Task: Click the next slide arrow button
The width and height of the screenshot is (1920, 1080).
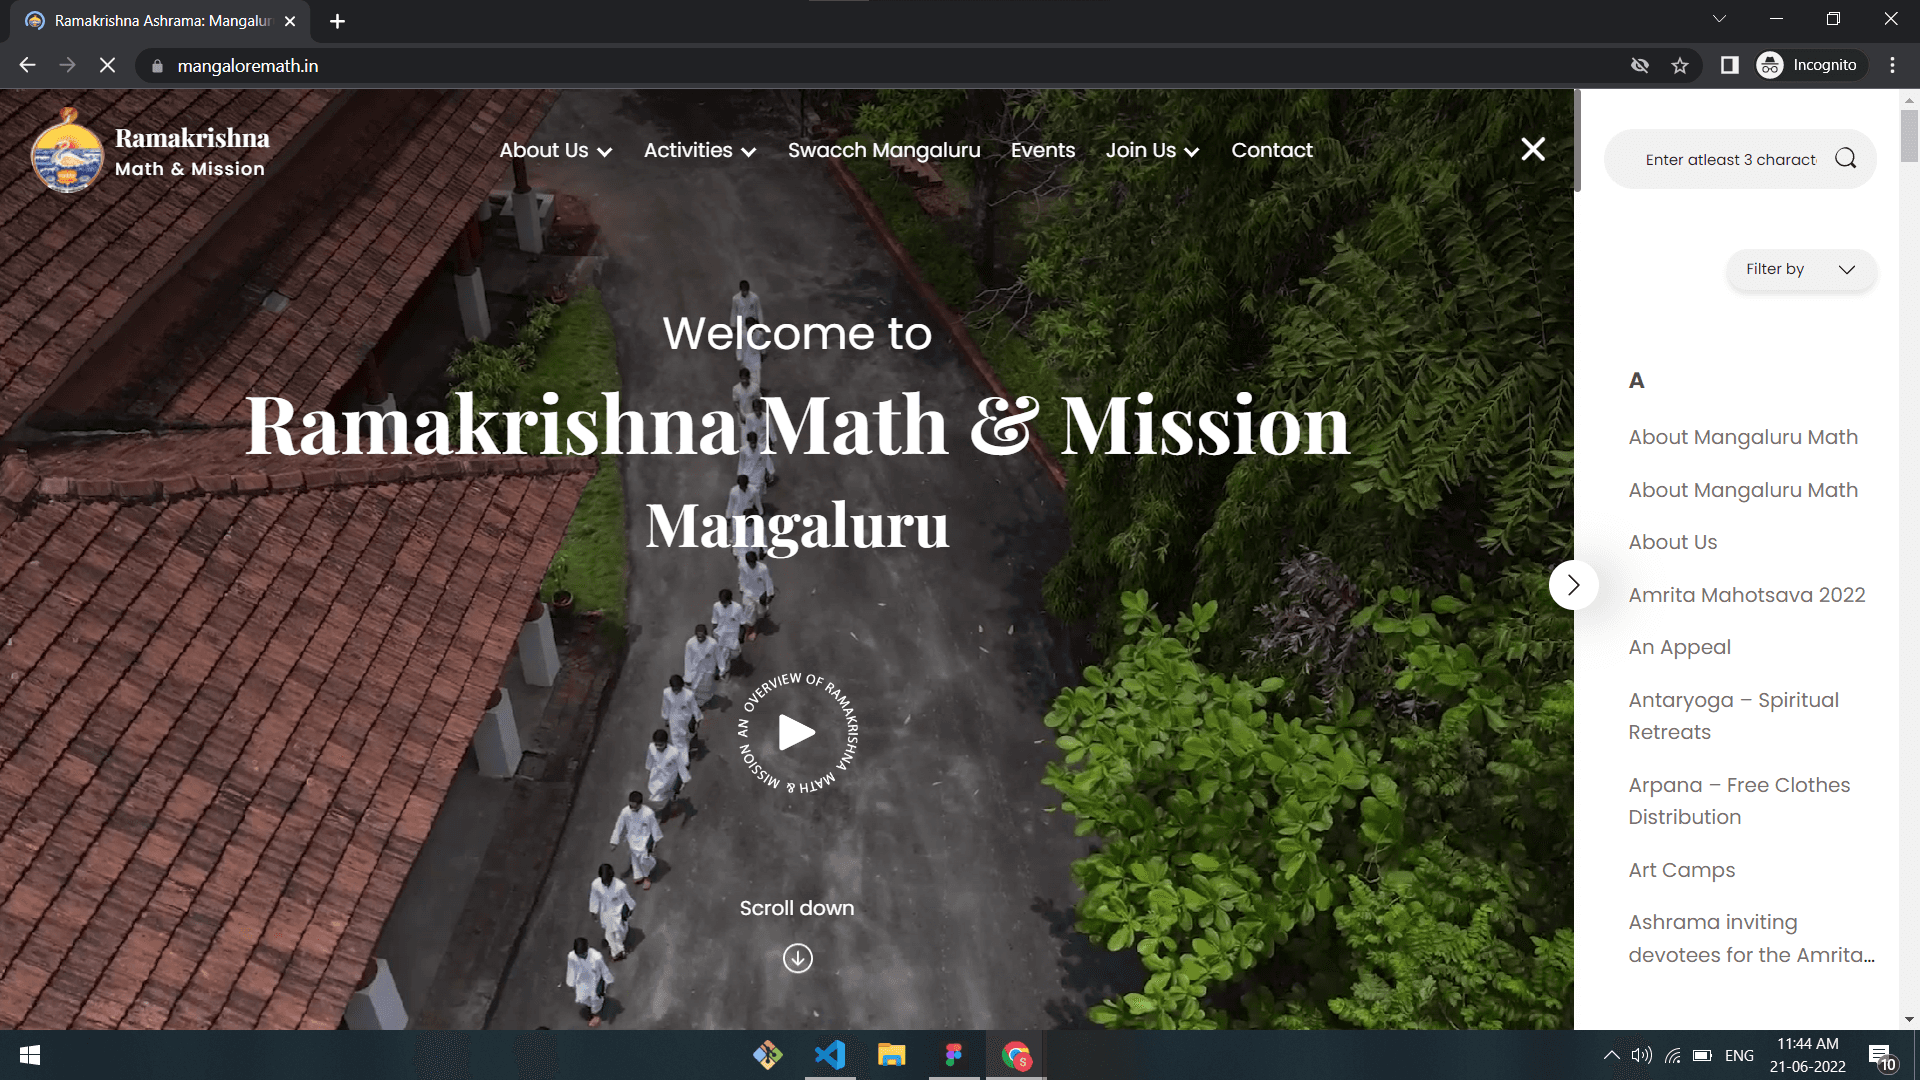Action: click(1573, 585)
